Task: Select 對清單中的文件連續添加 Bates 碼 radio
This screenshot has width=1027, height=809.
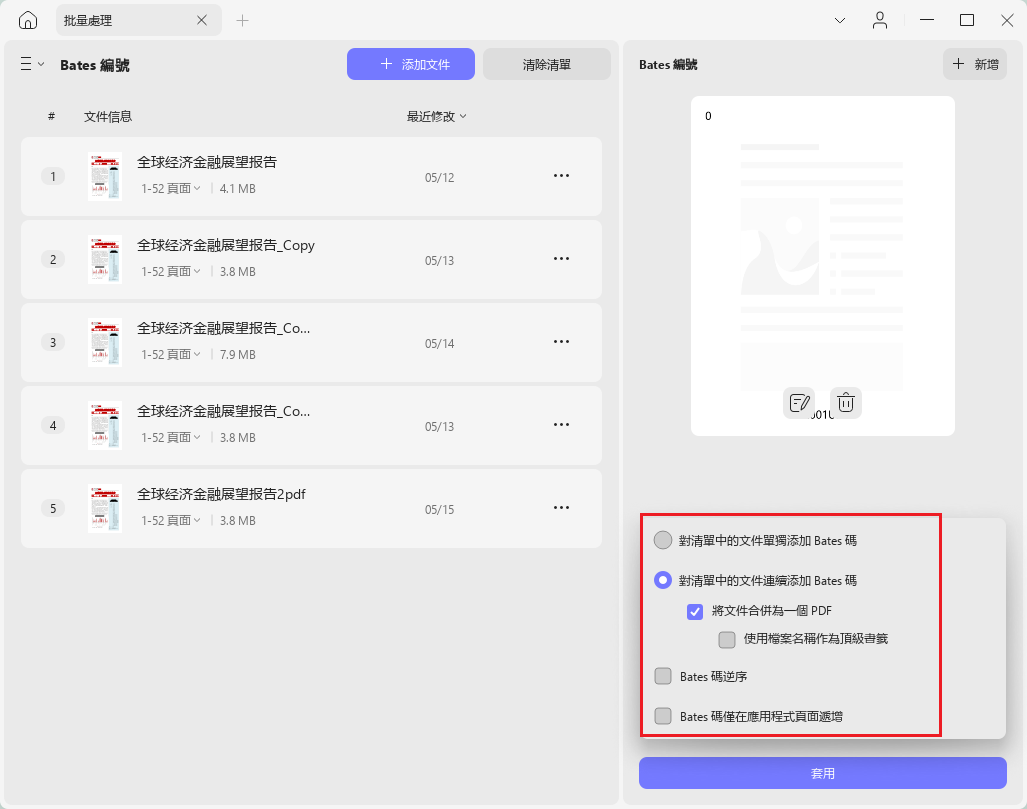Action: click(663, 580)
